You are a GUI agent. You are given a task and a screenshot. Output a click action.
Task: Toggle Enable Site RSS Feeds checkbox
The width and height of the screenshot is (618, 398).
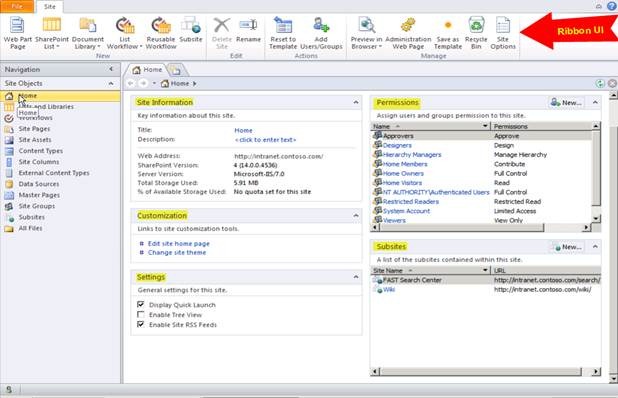click(140, 324)
